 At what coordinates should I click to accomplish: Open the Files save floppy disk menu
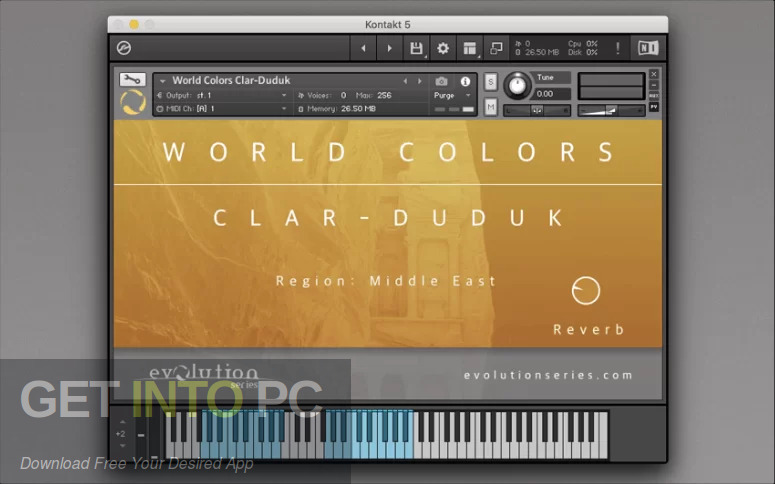[416, 48]
